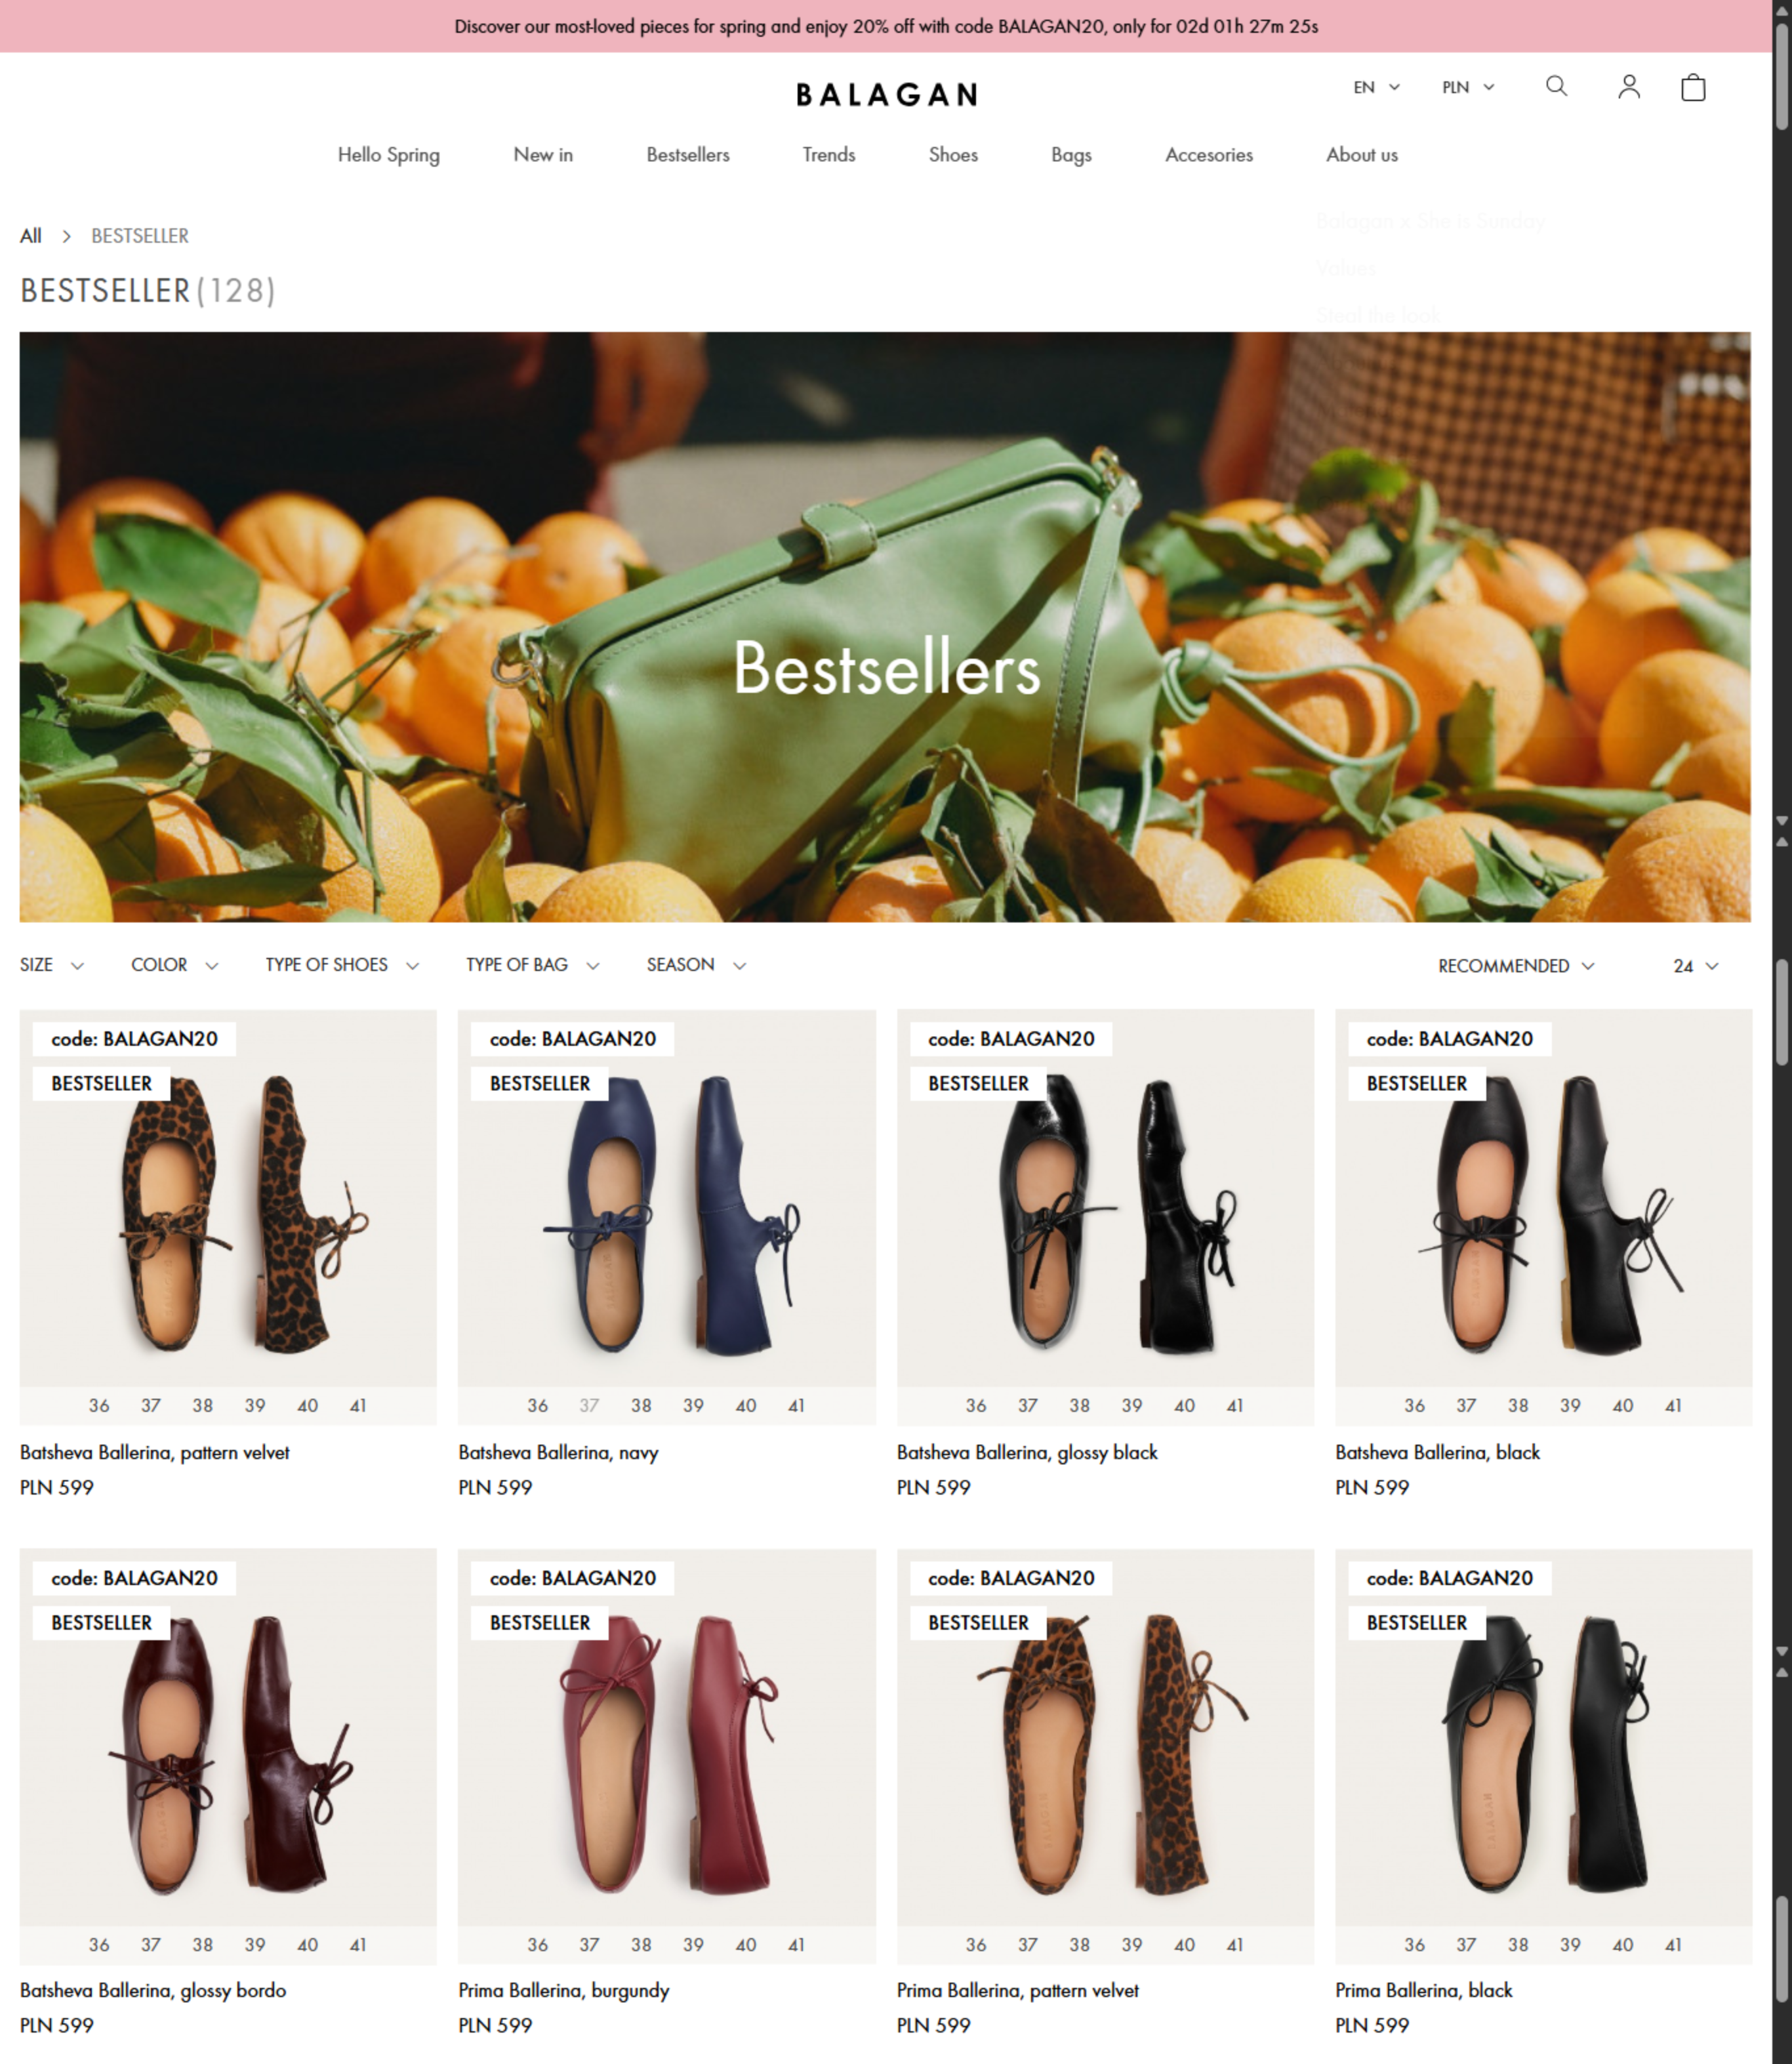Select size 40 for Prima burgundy

[746, 1945]
